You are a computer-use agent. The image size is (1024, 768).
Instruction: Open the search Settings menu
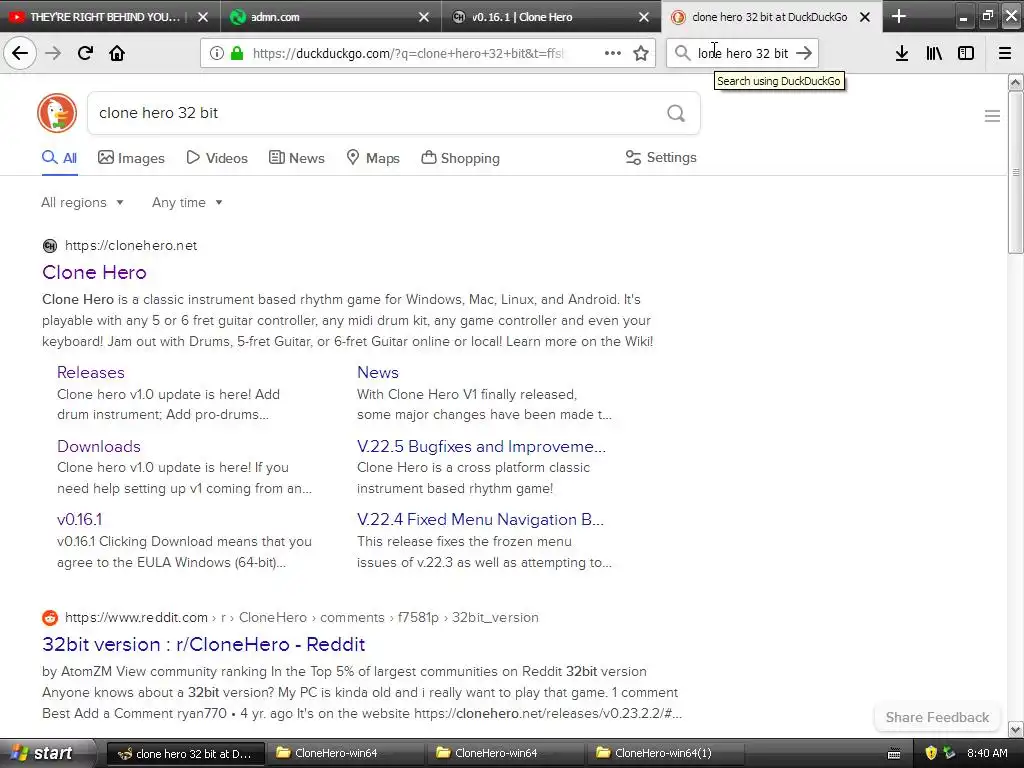[661, 157]
